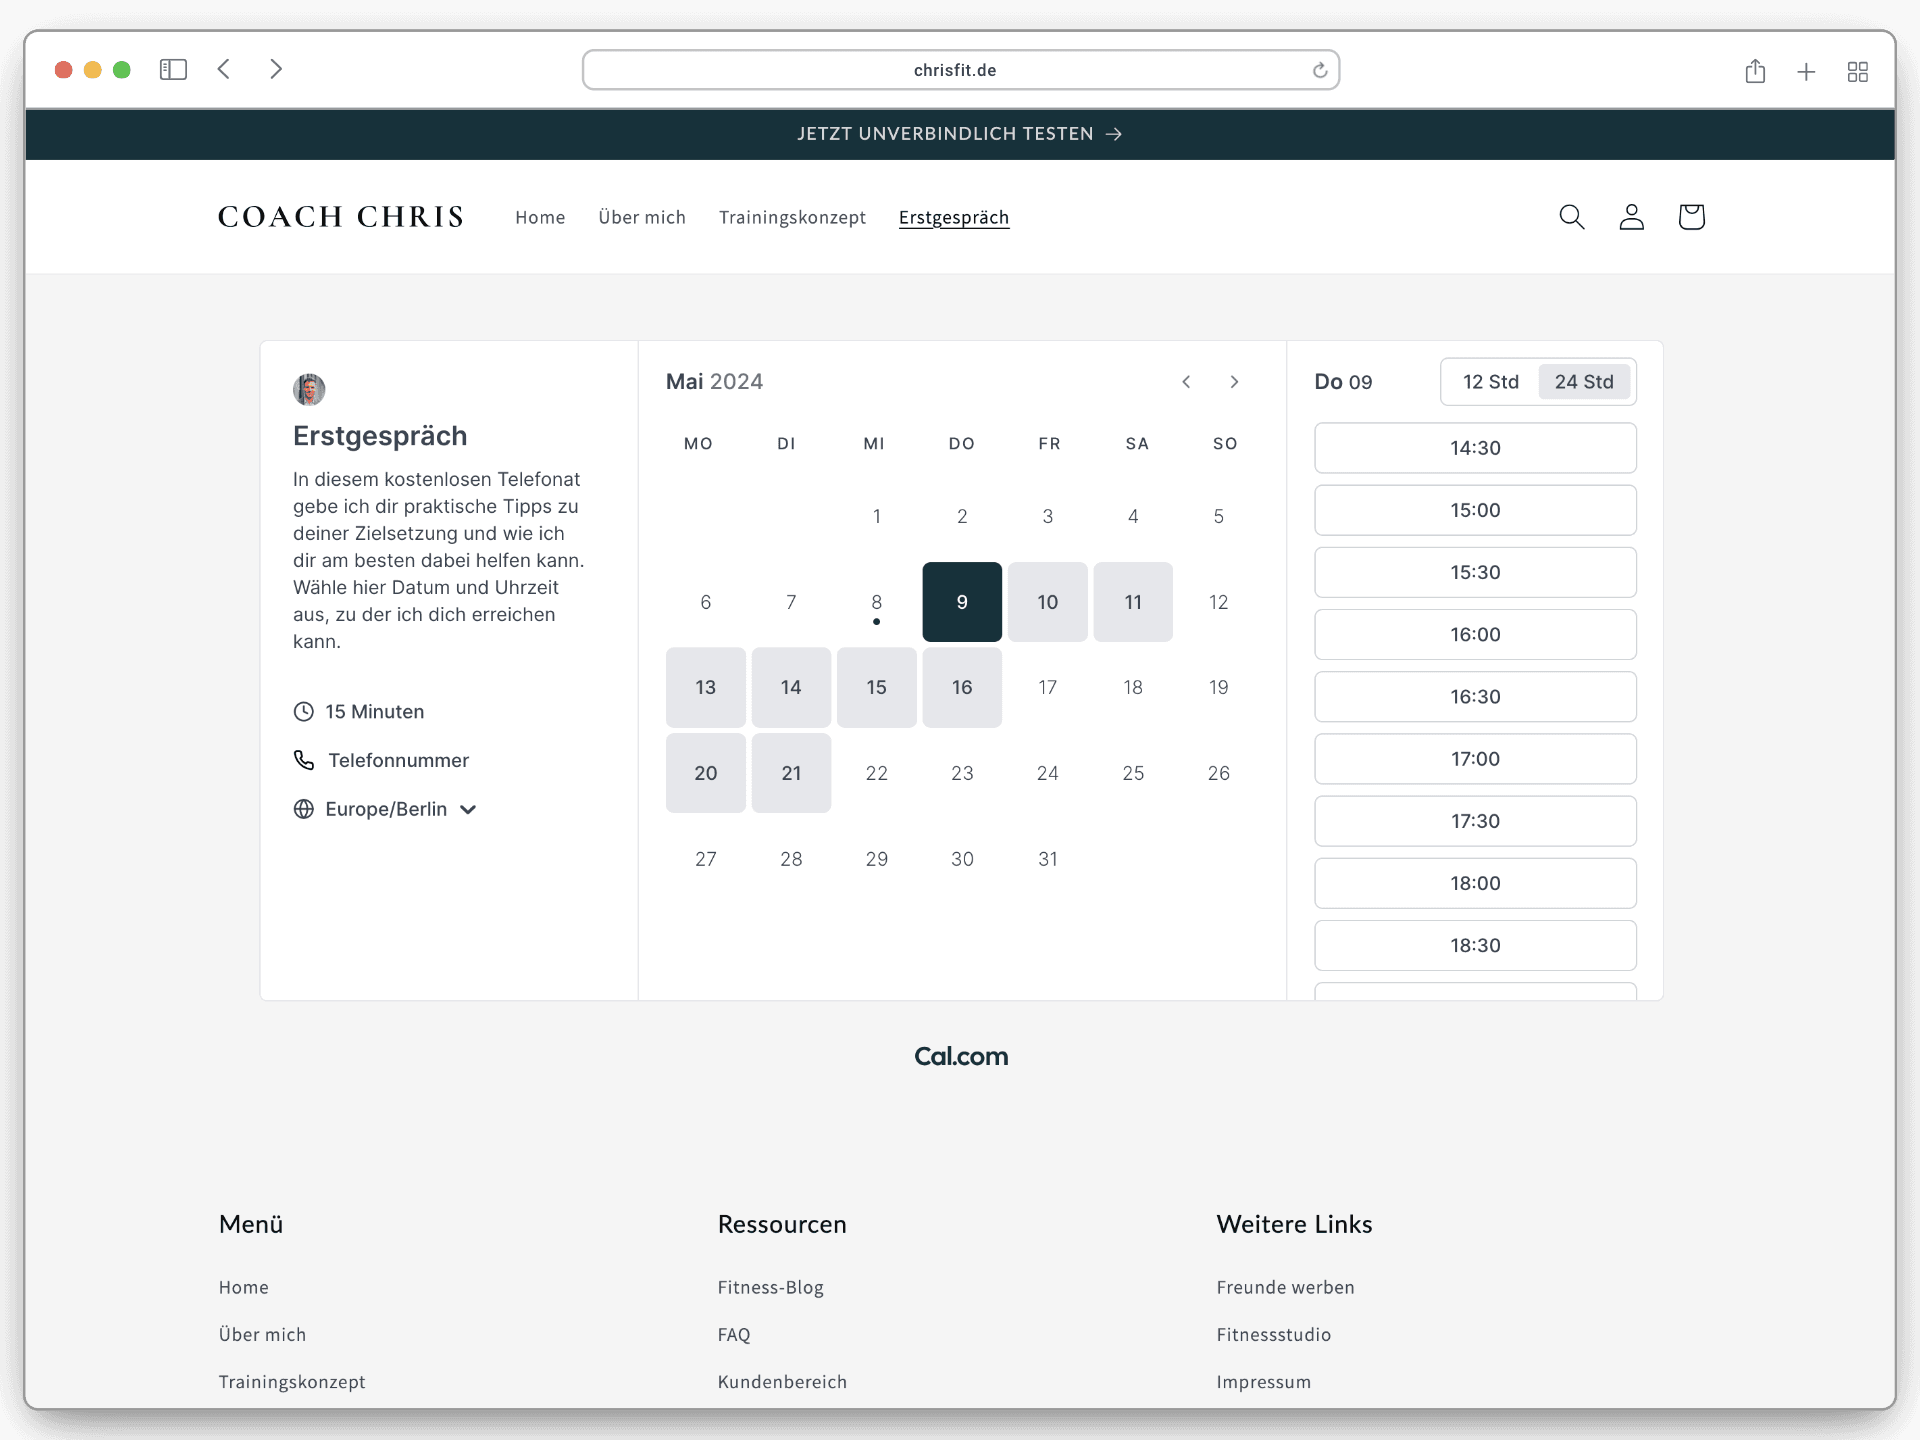The image size is (1920, 1440).
Task: Open the new tab plus icon
Action: point(1806,72)
